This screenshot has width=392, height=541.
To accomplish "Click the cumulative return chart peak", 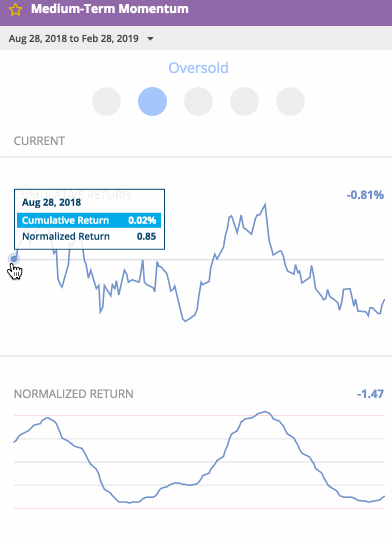I will click(265, 205).
